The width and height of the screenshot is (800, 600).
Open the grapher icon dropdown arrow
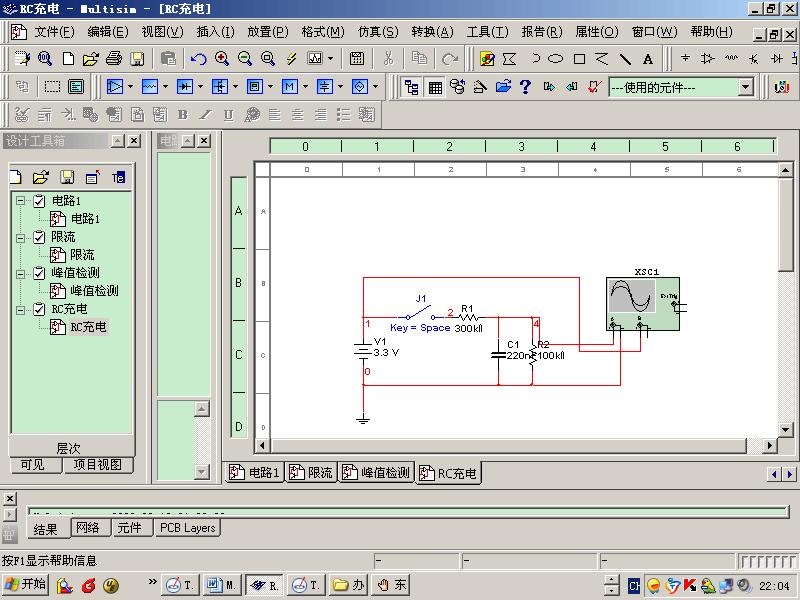click(331, 59)
